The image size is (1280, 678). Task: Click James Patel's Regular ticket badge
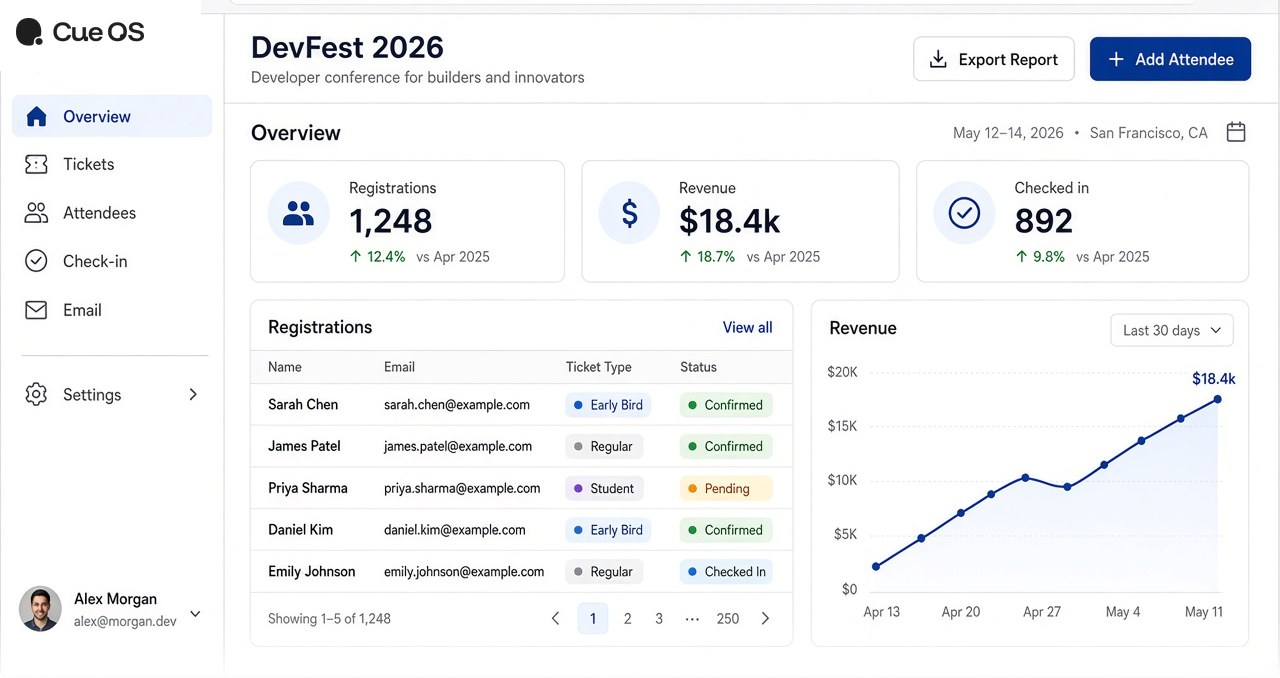pyautogui.click(x=604, y=446)
